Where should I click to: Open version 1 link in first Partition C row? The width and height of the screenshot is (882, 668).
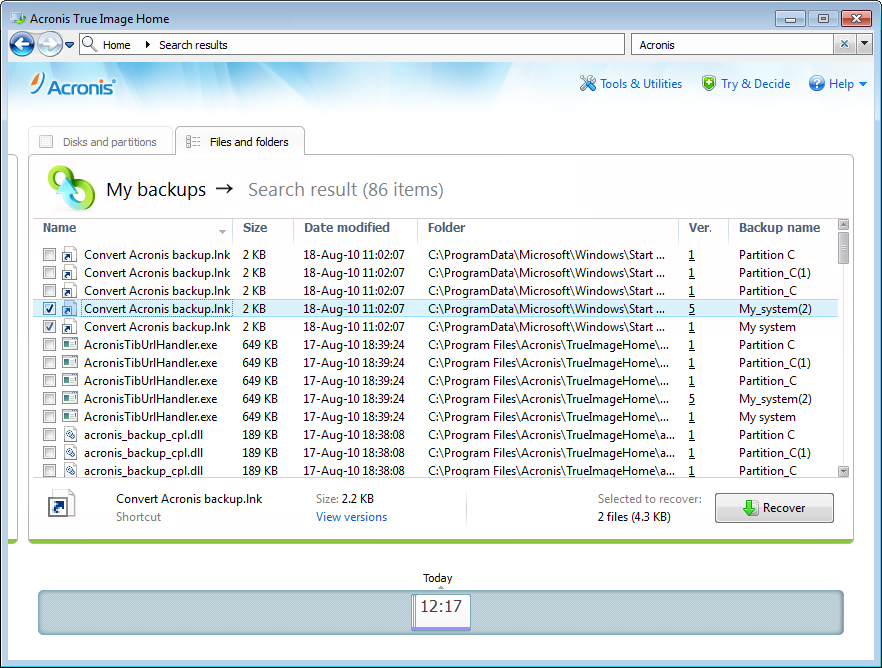(x=691, y=255)
